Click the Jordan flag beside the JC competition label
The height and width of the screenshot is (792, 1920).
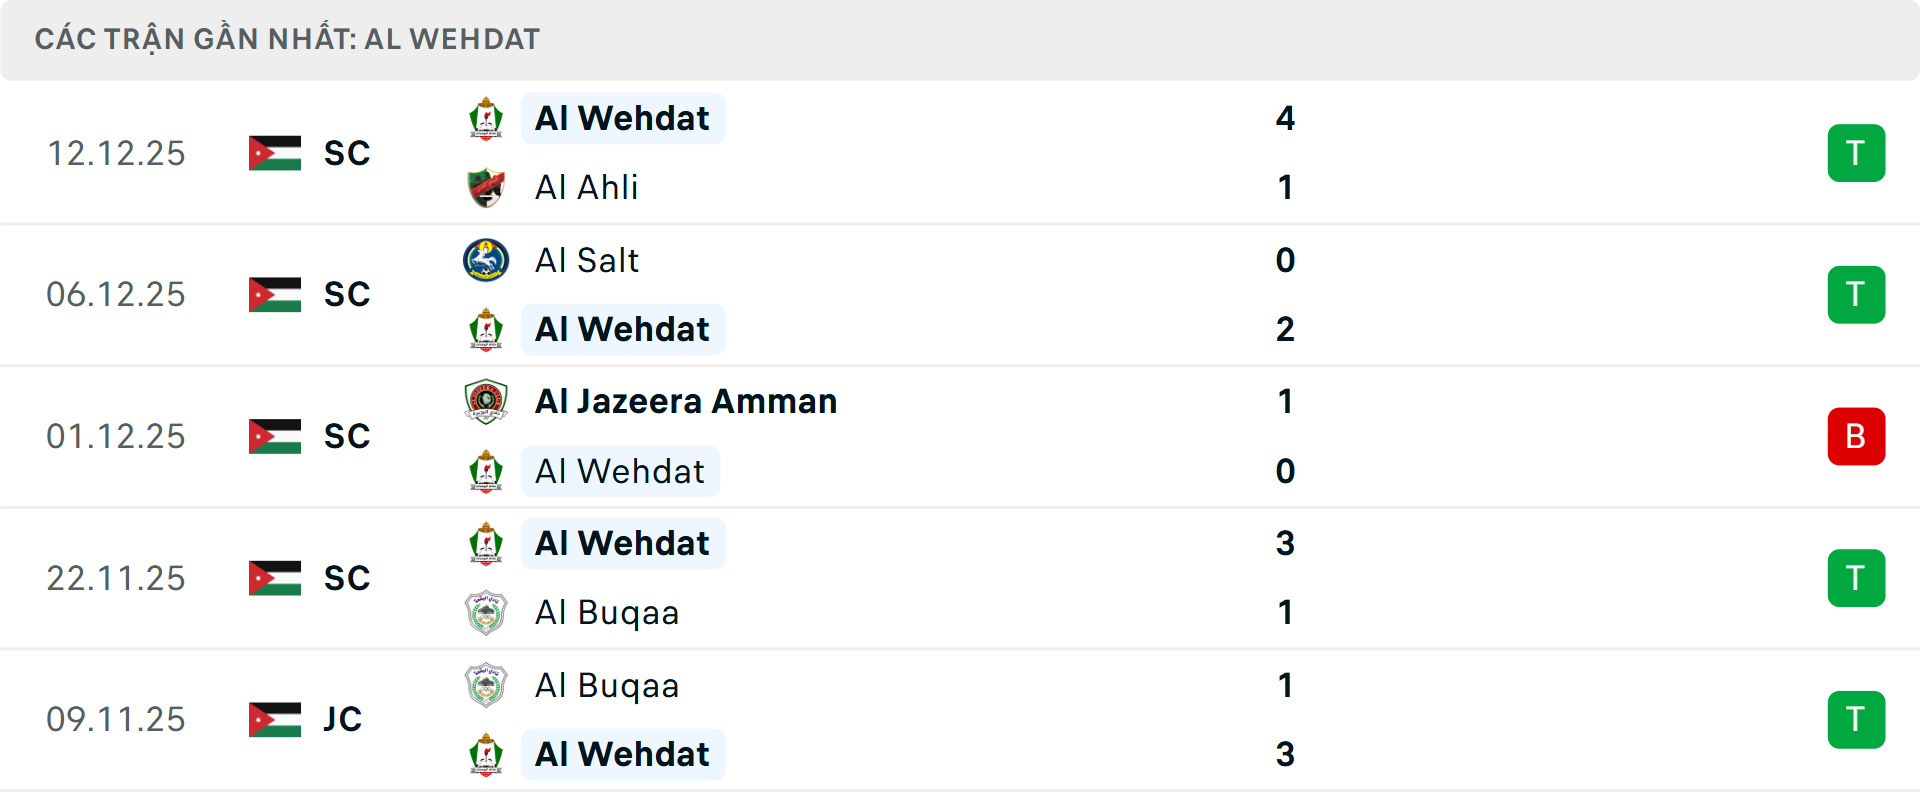(x=275, y=719)
